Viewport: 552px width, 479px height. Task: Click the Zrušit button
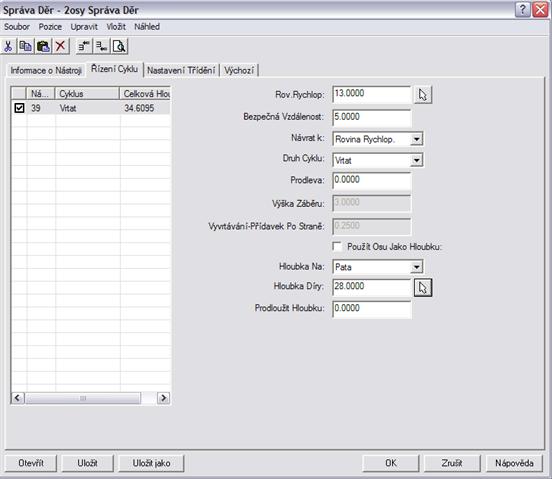[452, 463]
